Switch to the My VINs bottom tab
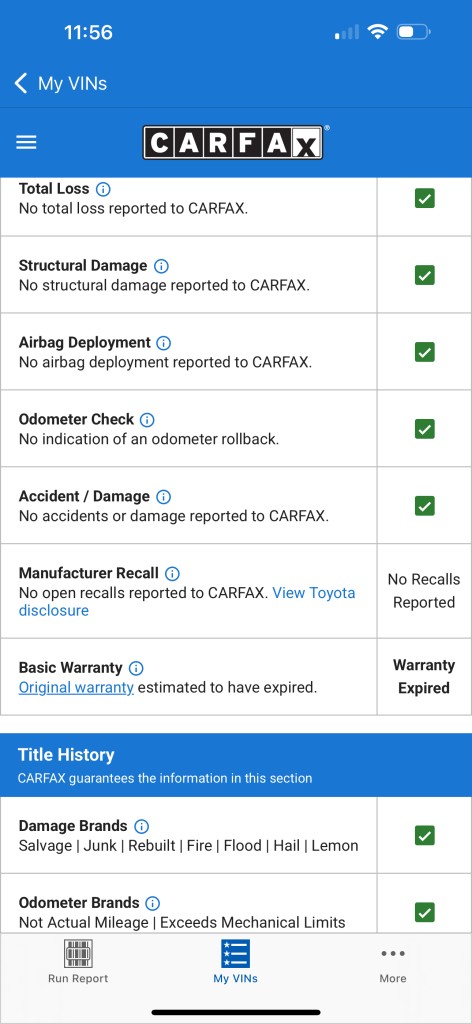Screen dimensions: 472x1024 tap(236, 961)
